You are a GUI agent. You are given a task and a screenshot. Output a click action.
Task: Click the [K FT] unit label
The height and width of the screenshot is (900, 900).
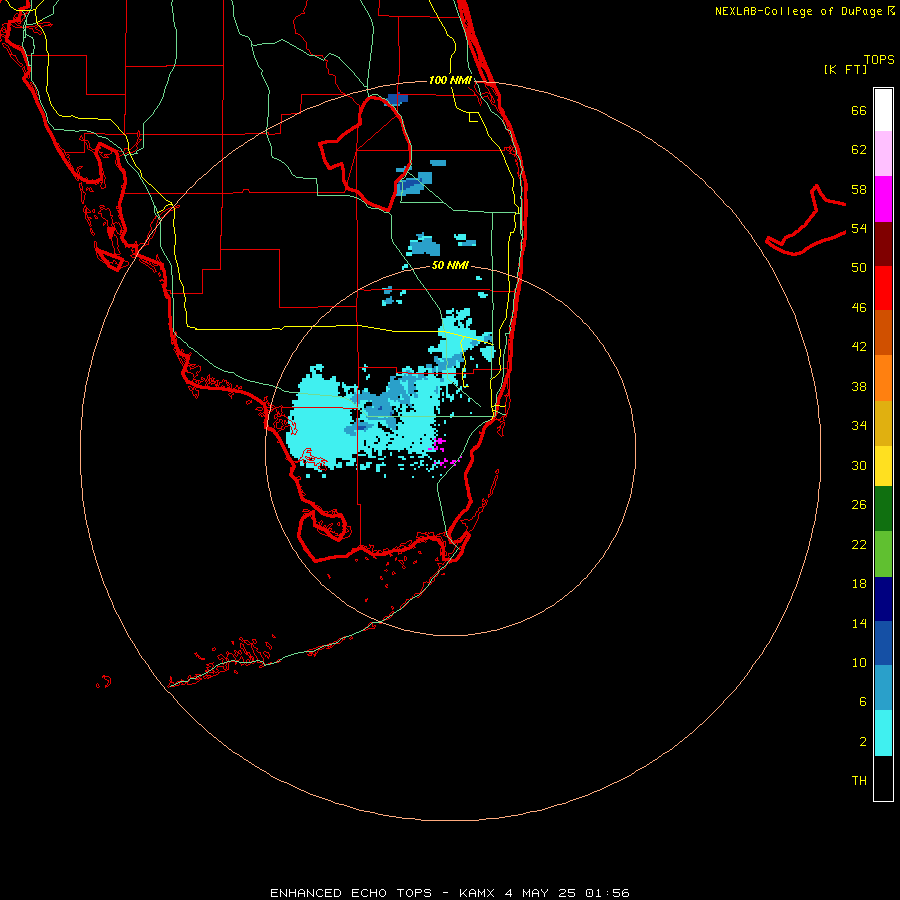(845, 69)
